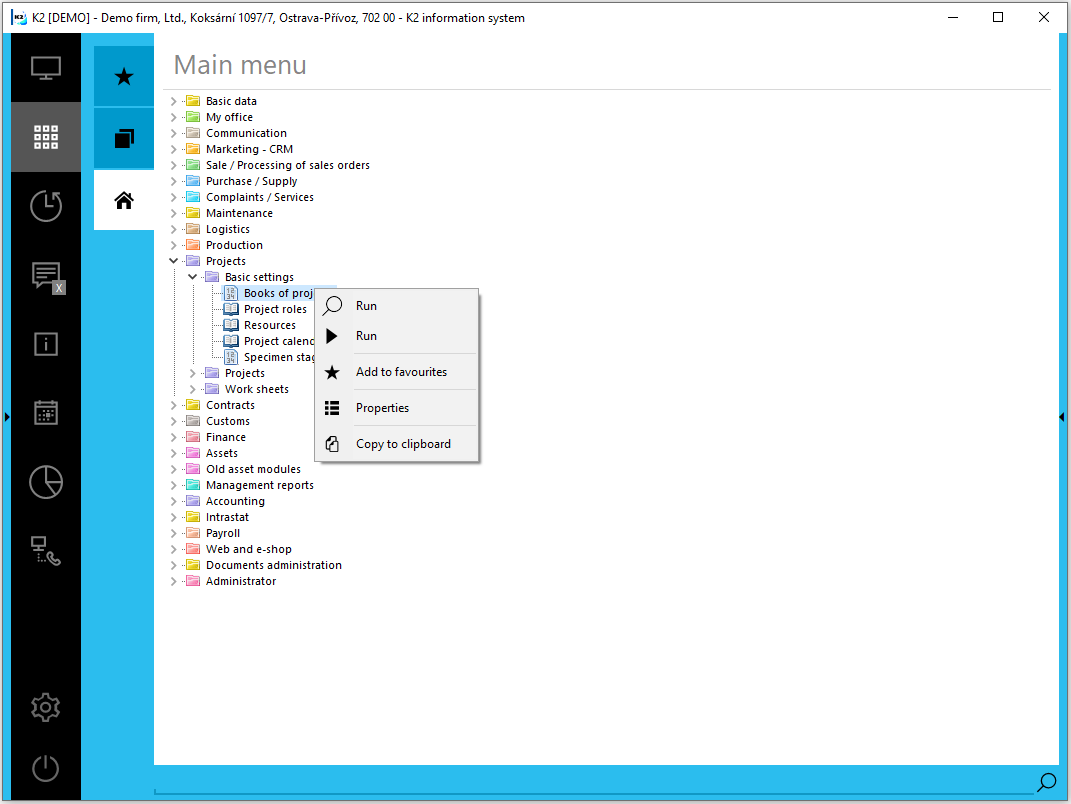Expand the Administrator node chevron
The width and height of the screenshot is (1071, 804).
click(x=173, y=581)
